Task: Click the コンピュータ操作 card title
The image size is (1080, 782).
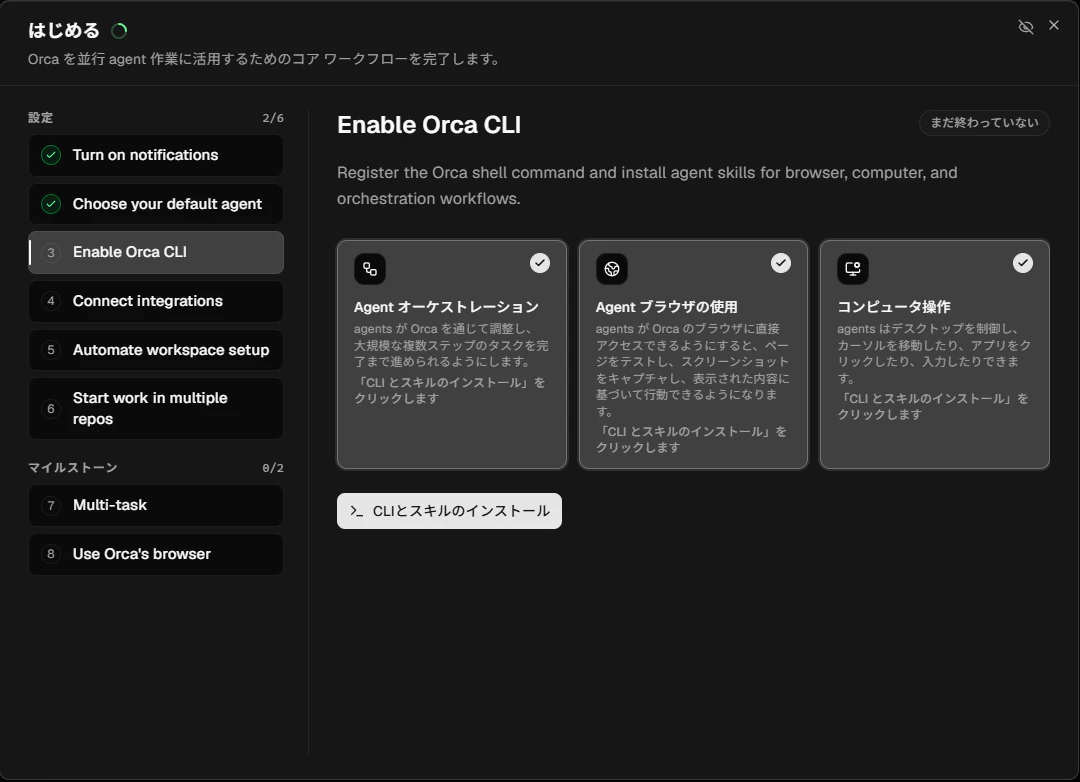Action: 893,307
